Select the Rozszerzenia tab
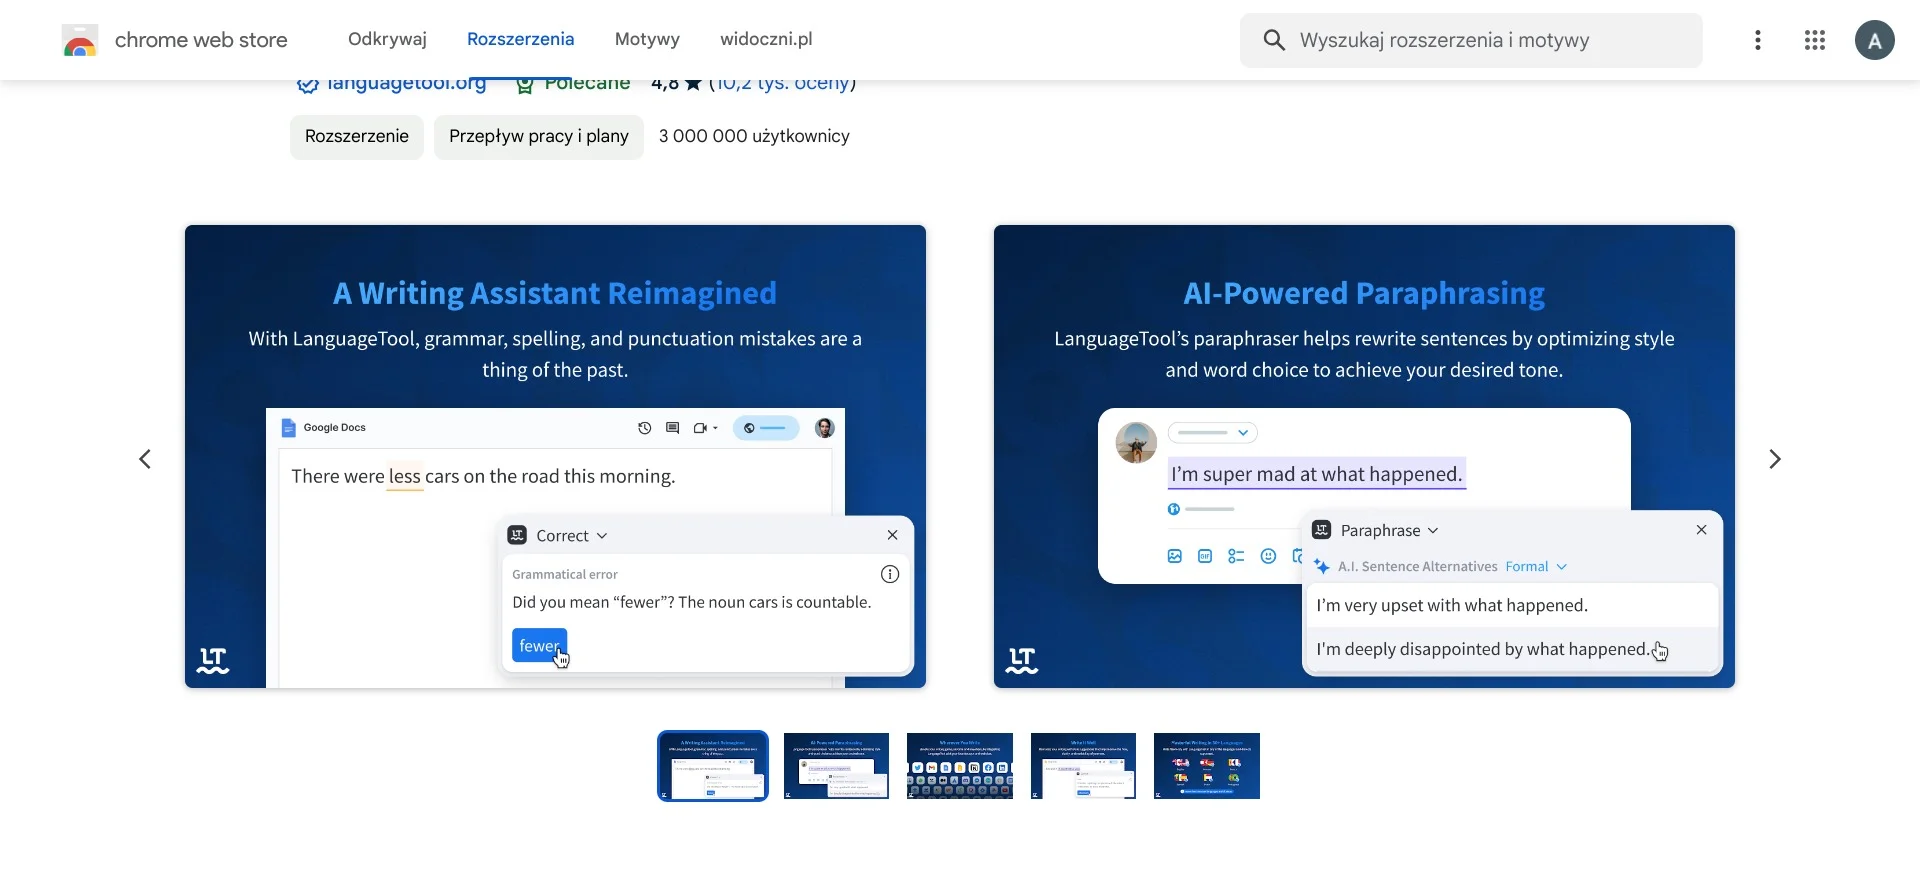Screen dimensions: 1920x869 (x=520, y=39)
